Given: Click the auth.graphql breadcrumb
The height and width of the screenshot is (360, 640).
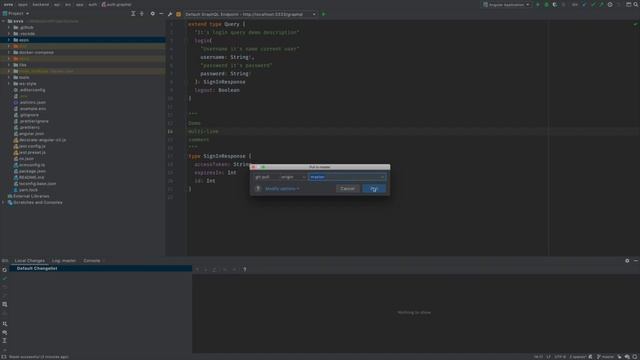Looking at the screenshot, I should point(116,4).
